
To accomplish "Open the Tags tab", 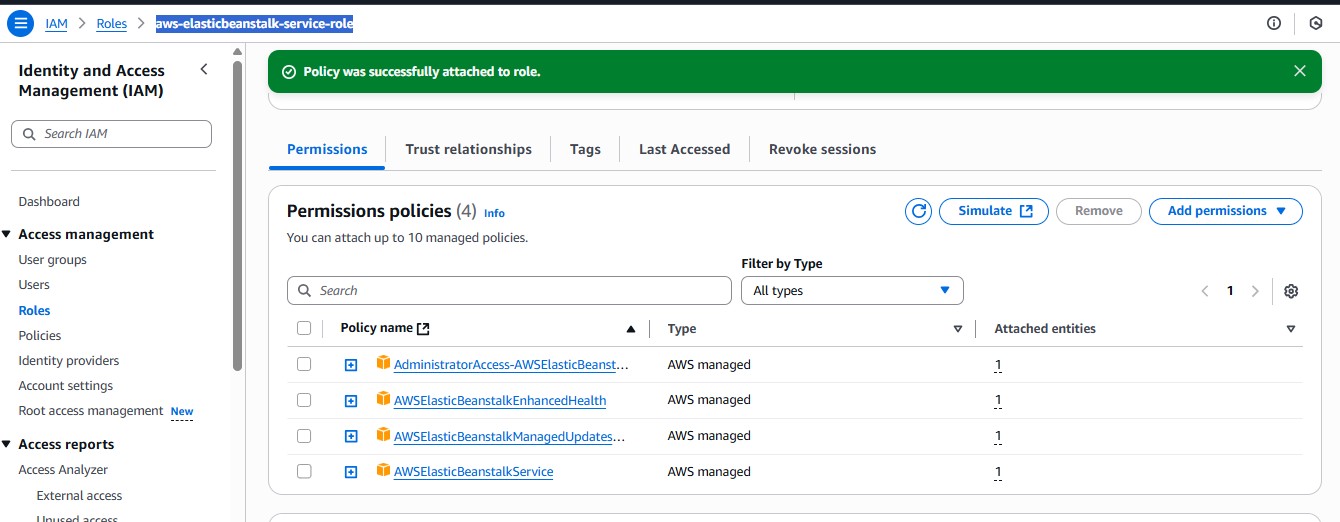I will point(585,149).
